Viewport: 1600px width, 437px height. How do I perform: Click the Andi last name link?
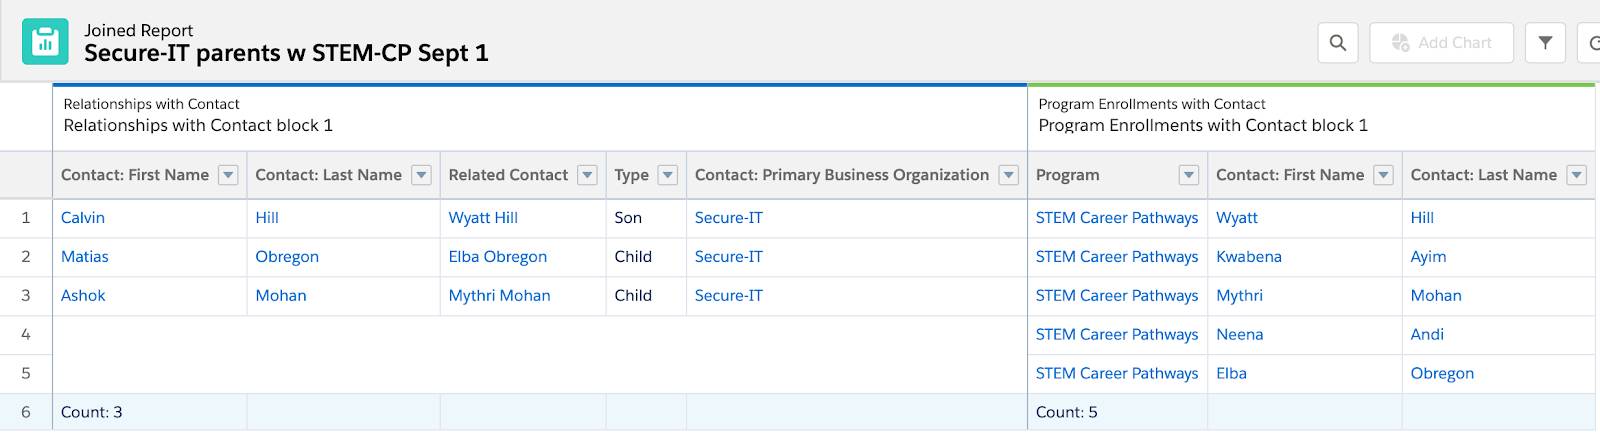pyautogui.click(x=1427, y=335)
